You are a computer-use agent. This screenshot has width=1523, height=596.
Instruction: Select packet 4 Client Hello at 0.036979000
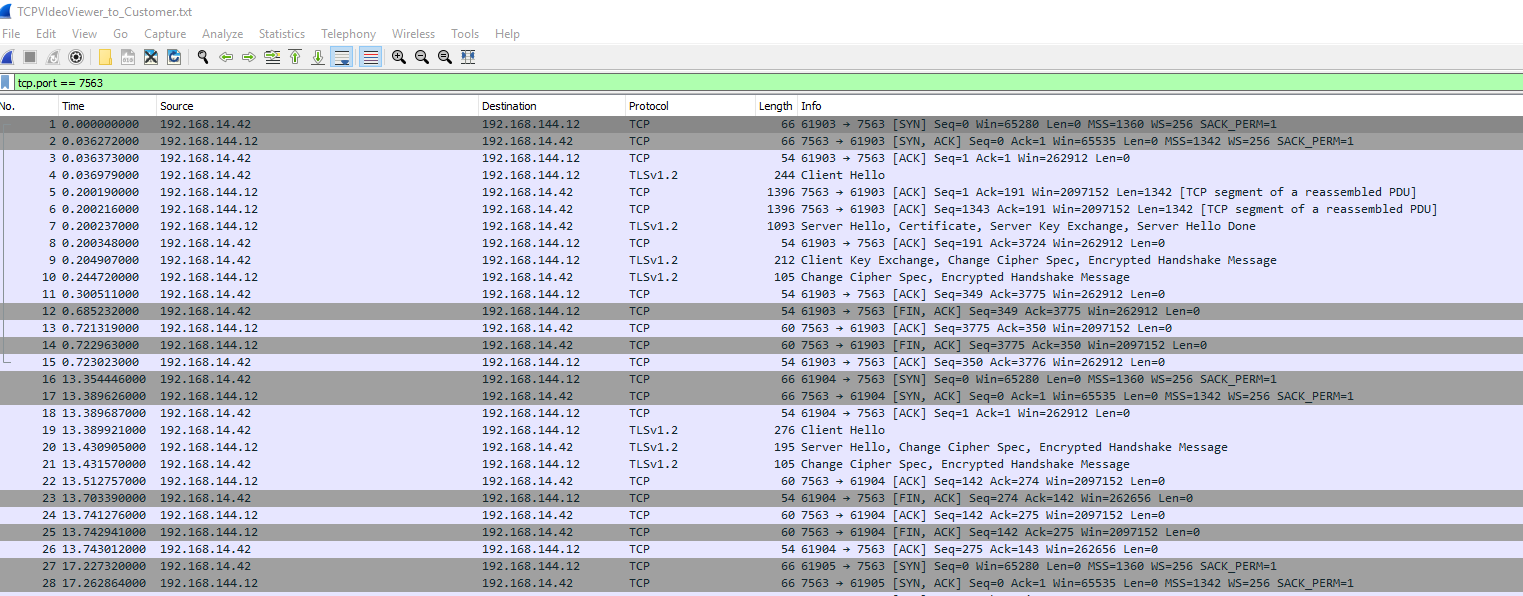[x=761, y=175]
